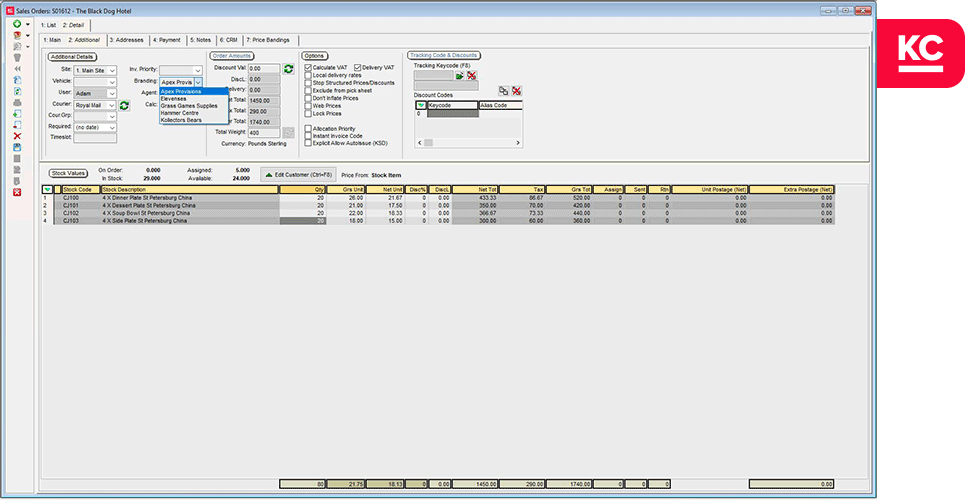Viewport: 965px width, 500px height.
Task: Click green triangle in stock grid header corner
Action: pyautogui.click(x=47, y=190)
